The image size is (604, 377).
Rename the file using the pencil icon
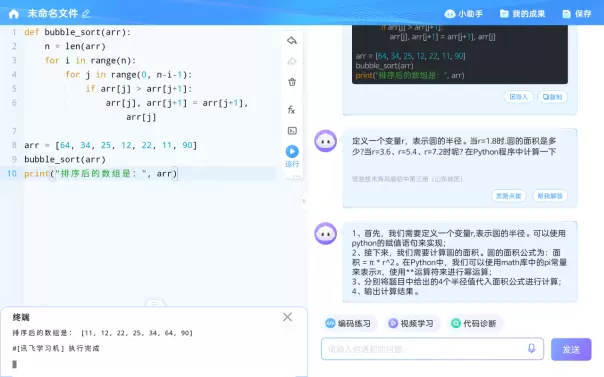point(86,14)
